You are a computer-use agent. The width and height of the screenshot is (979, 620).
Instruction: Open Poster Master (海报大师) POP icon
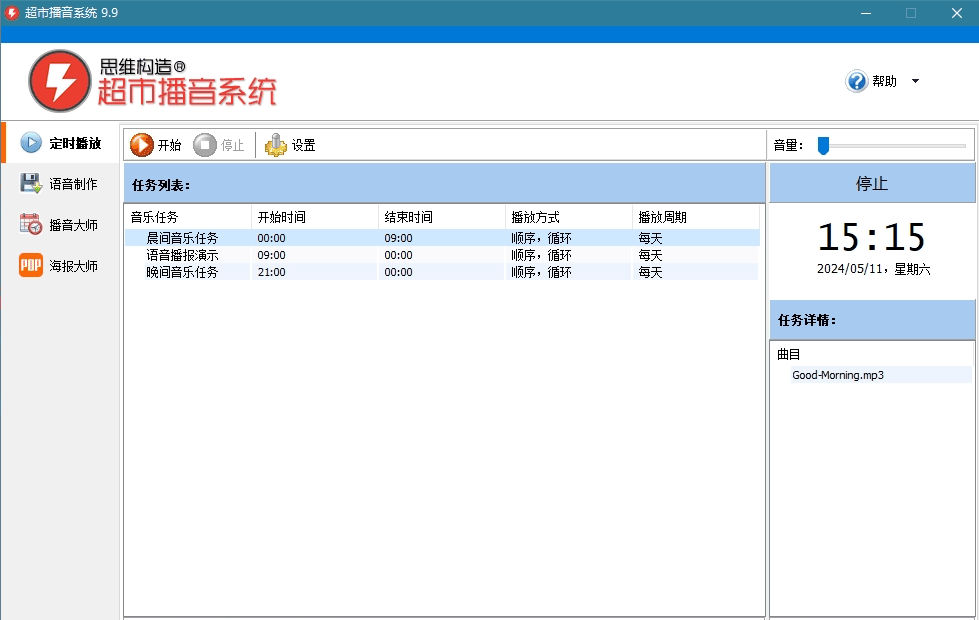click(x=31, y=266)
